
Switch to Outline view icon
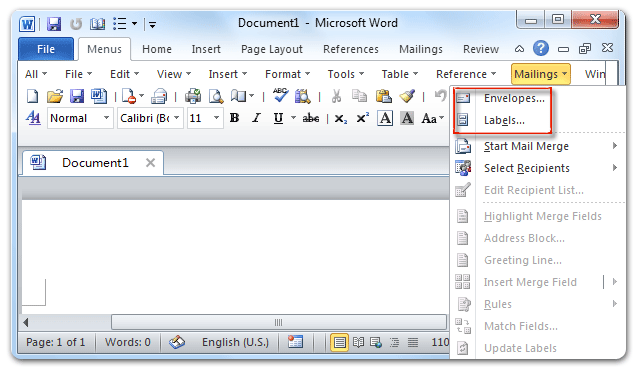394,342
